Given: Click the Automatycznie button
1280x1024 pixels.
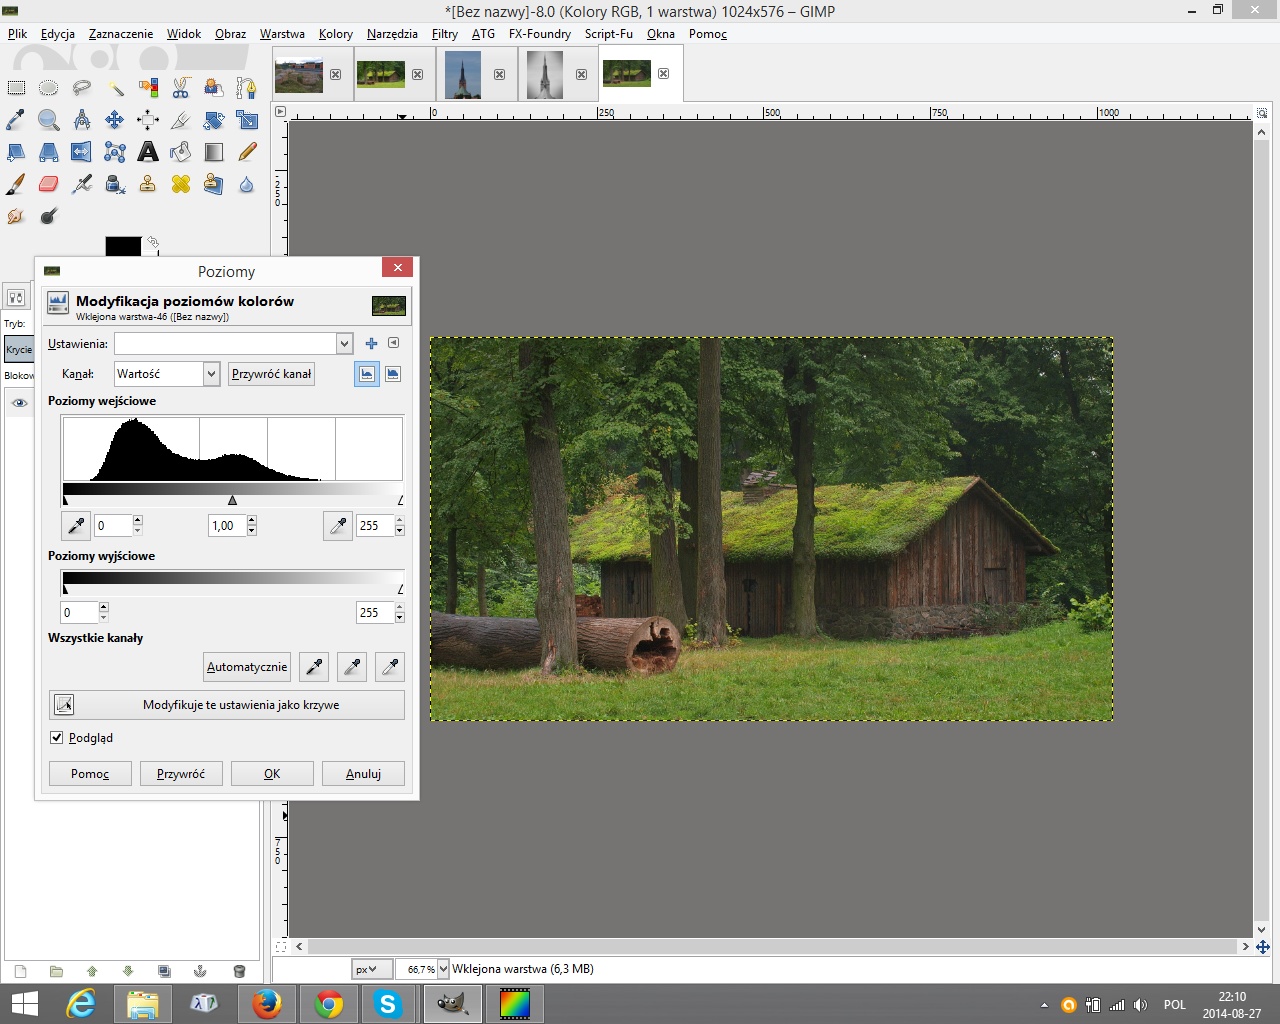Looking at the screenshot, I should point(247,666).
